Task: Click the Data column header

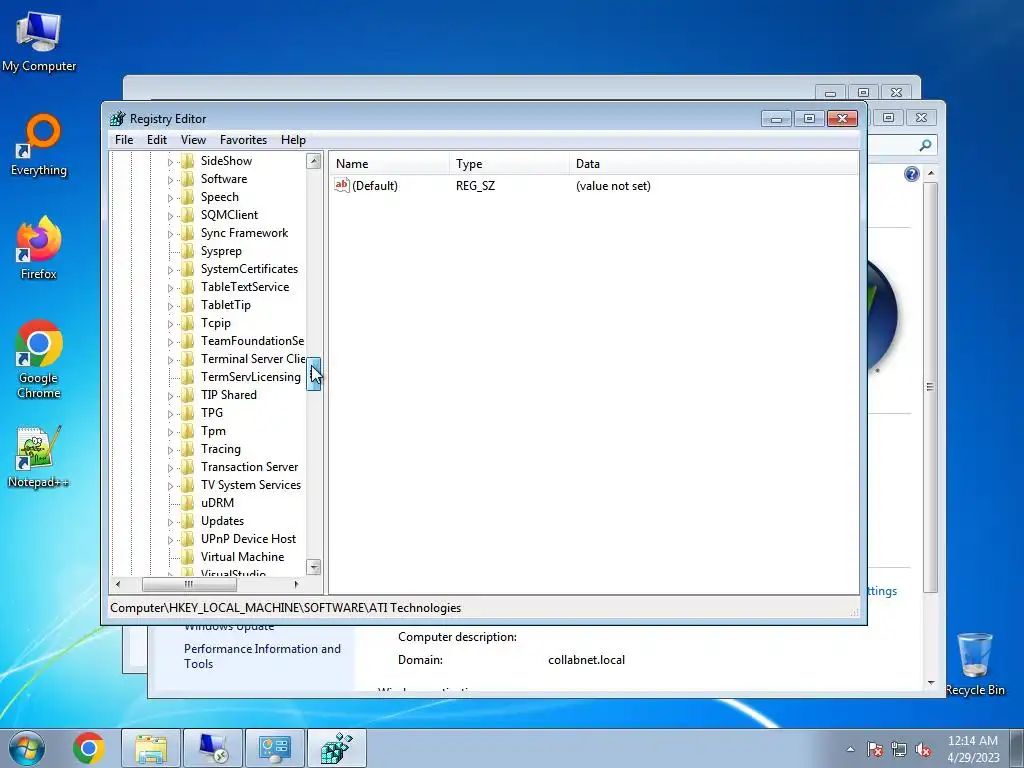Action: pyautogui.click(x=714, y=164)
